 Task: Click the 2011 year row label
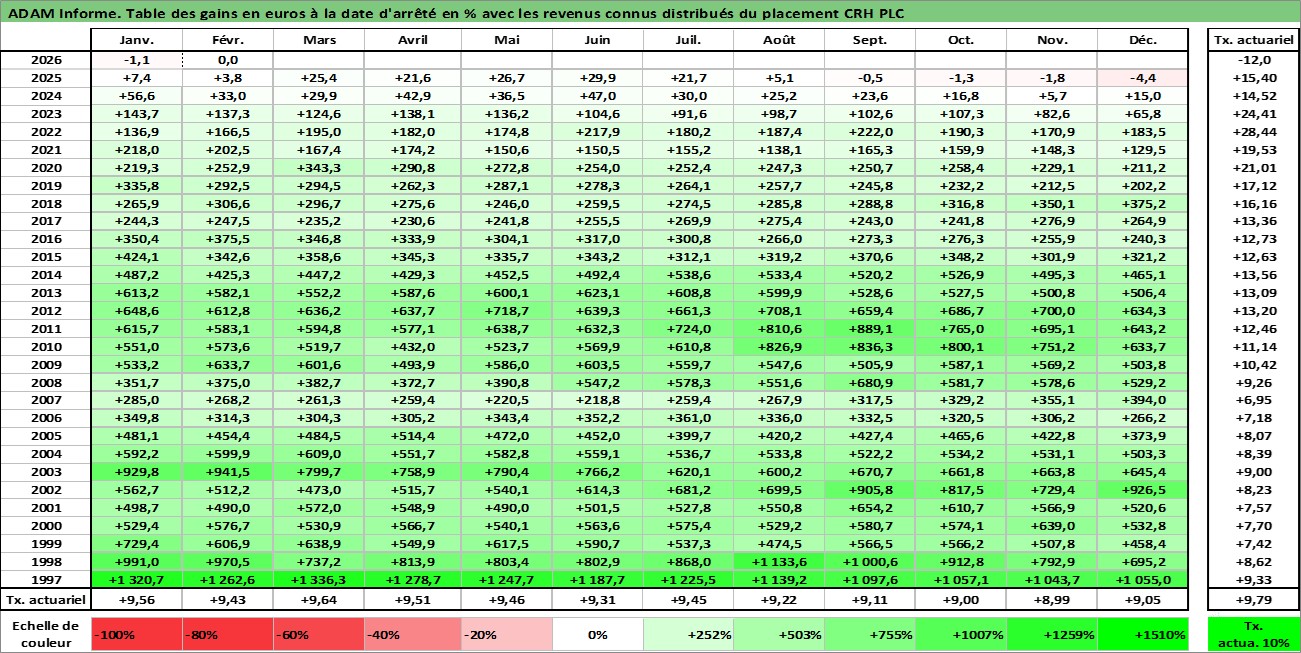click(x=45, y=328)
